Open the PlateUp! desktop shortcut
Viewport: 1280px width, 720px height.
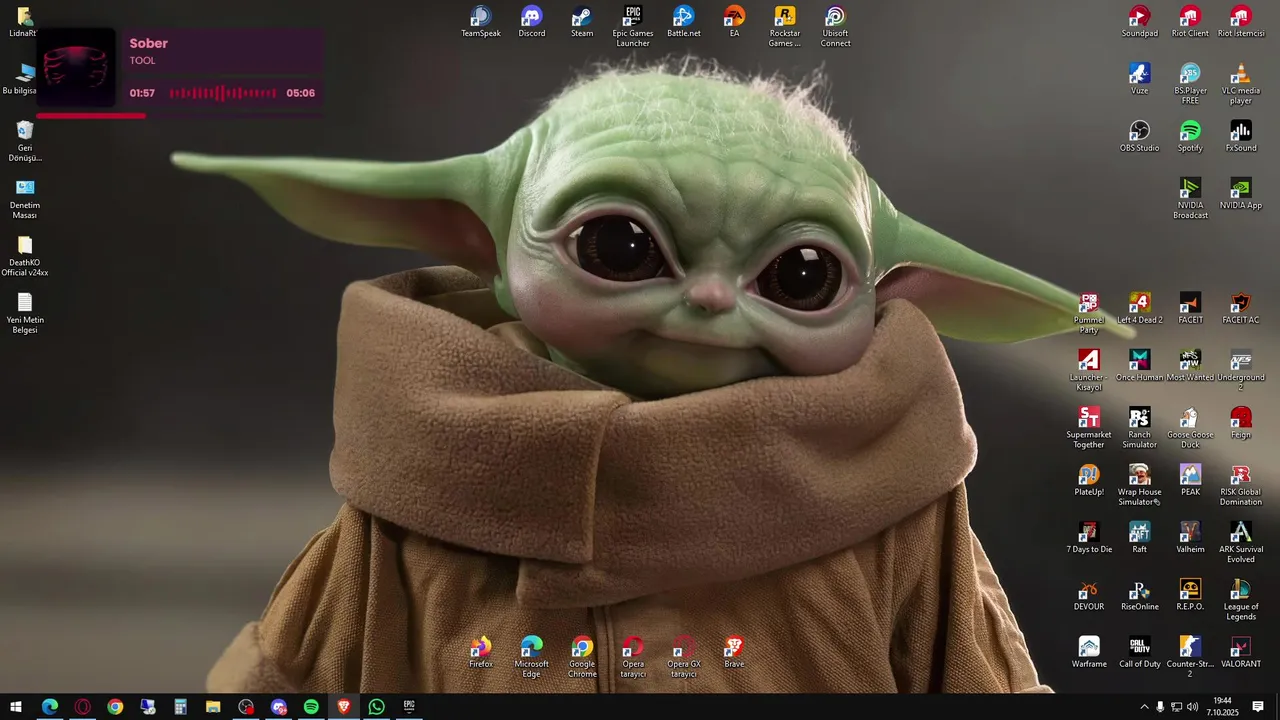(1089, 481)
